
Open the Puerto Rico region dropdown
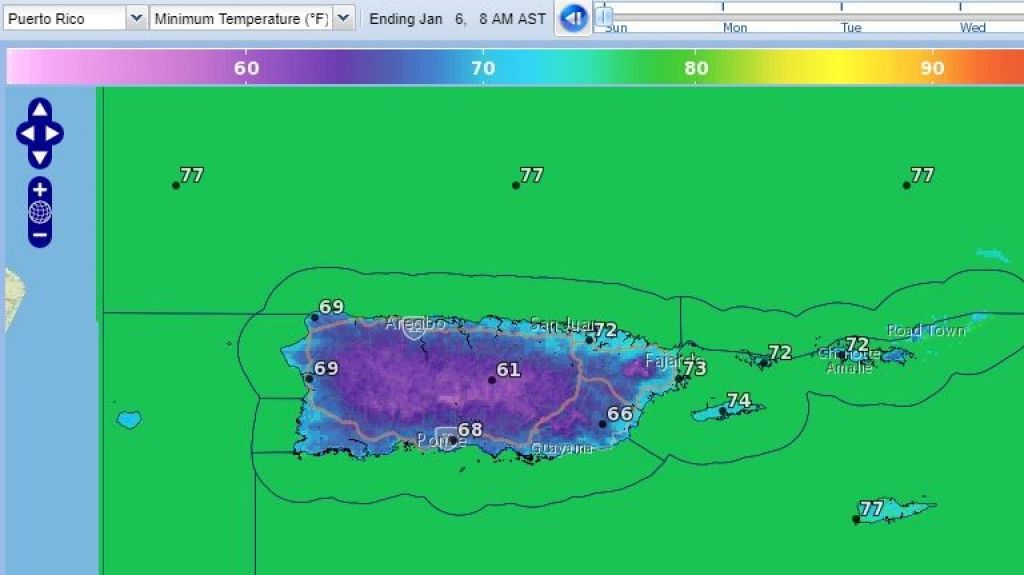[136, 18]
